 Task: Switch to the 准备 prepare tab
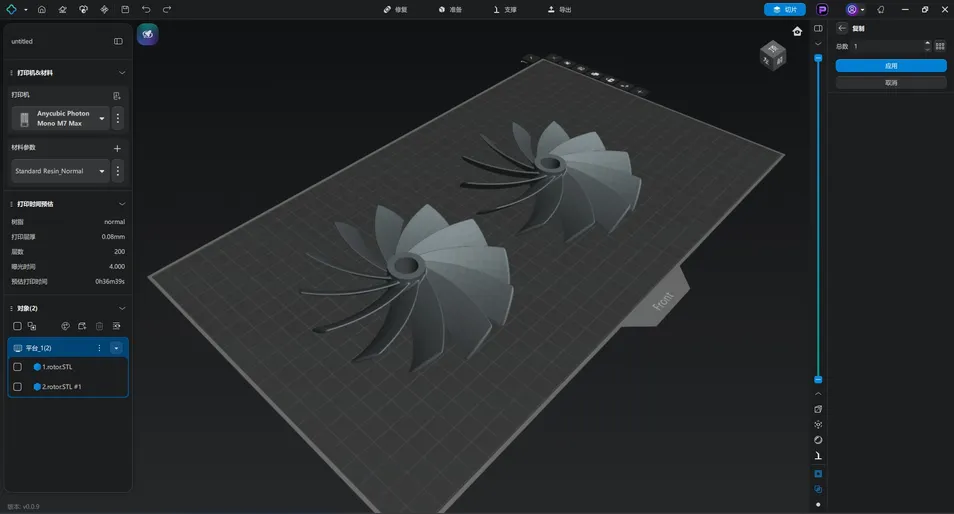(450, 10)
